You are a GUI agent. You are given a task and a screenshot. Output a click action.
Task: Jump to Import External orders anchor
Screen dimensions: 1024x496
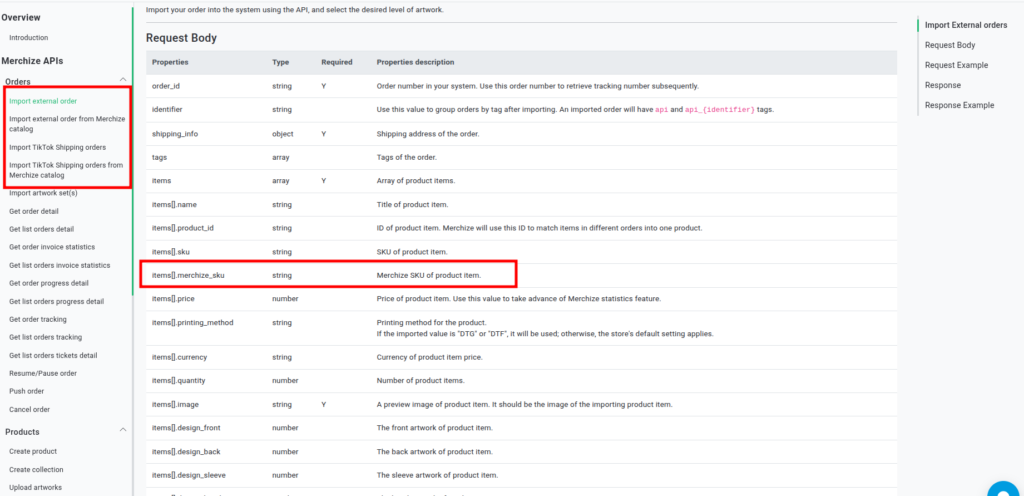pyautogui.click(x=966, y=25)
